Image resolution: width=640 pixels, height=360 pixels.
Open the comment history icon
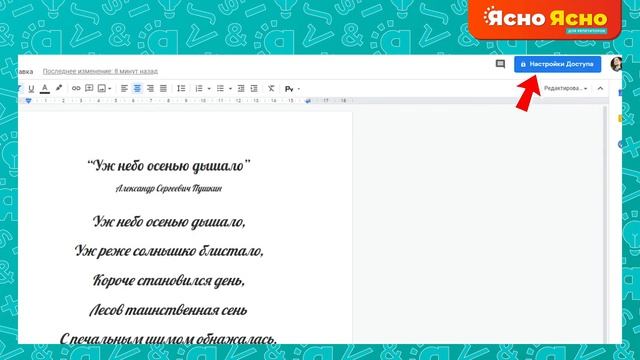pyautogui.click(x=500, y=64)
